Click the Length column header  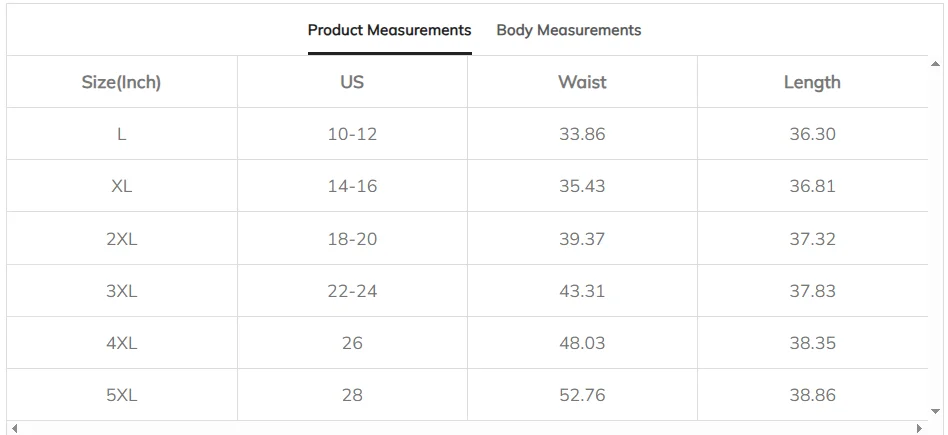pos(812,82)
